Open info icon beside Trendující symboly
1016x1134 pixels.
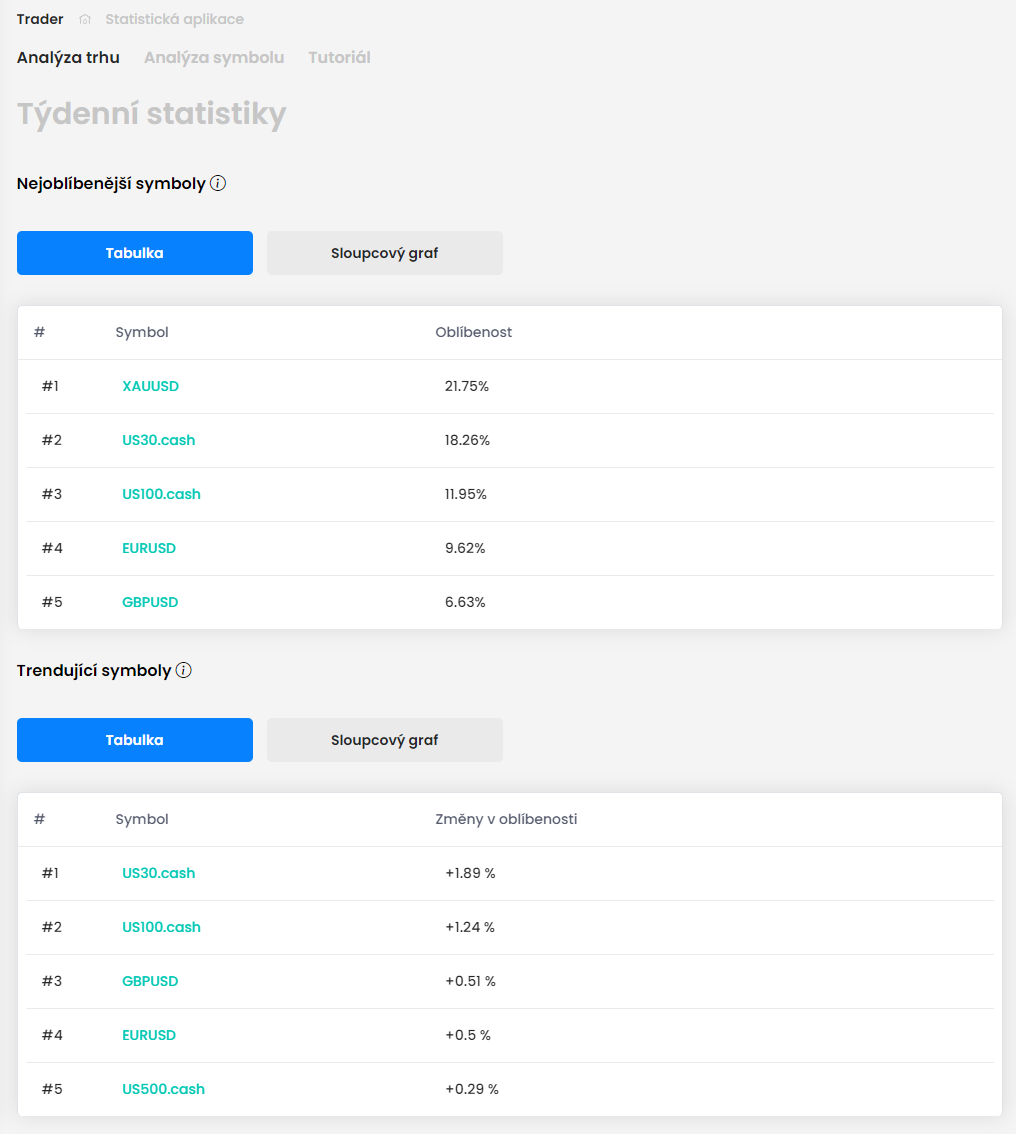tap(184, 670)
